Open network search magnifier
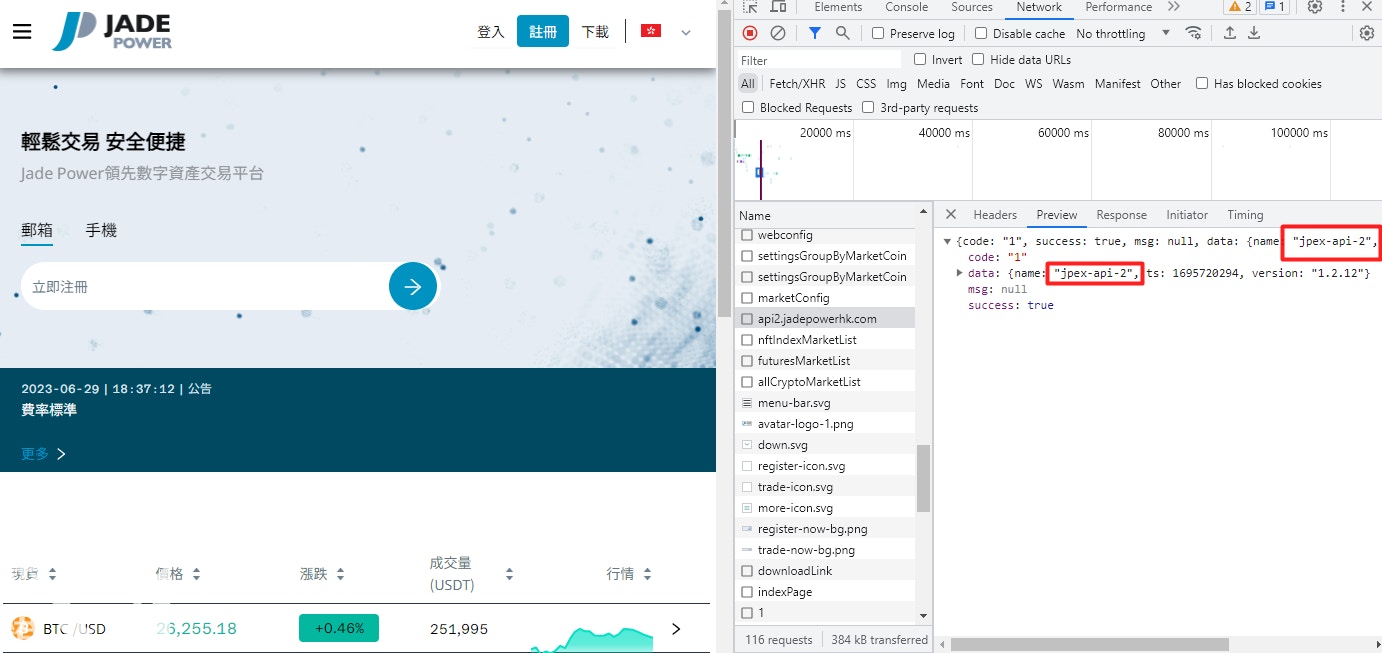Screen dimensions: 1382x653 843,33
